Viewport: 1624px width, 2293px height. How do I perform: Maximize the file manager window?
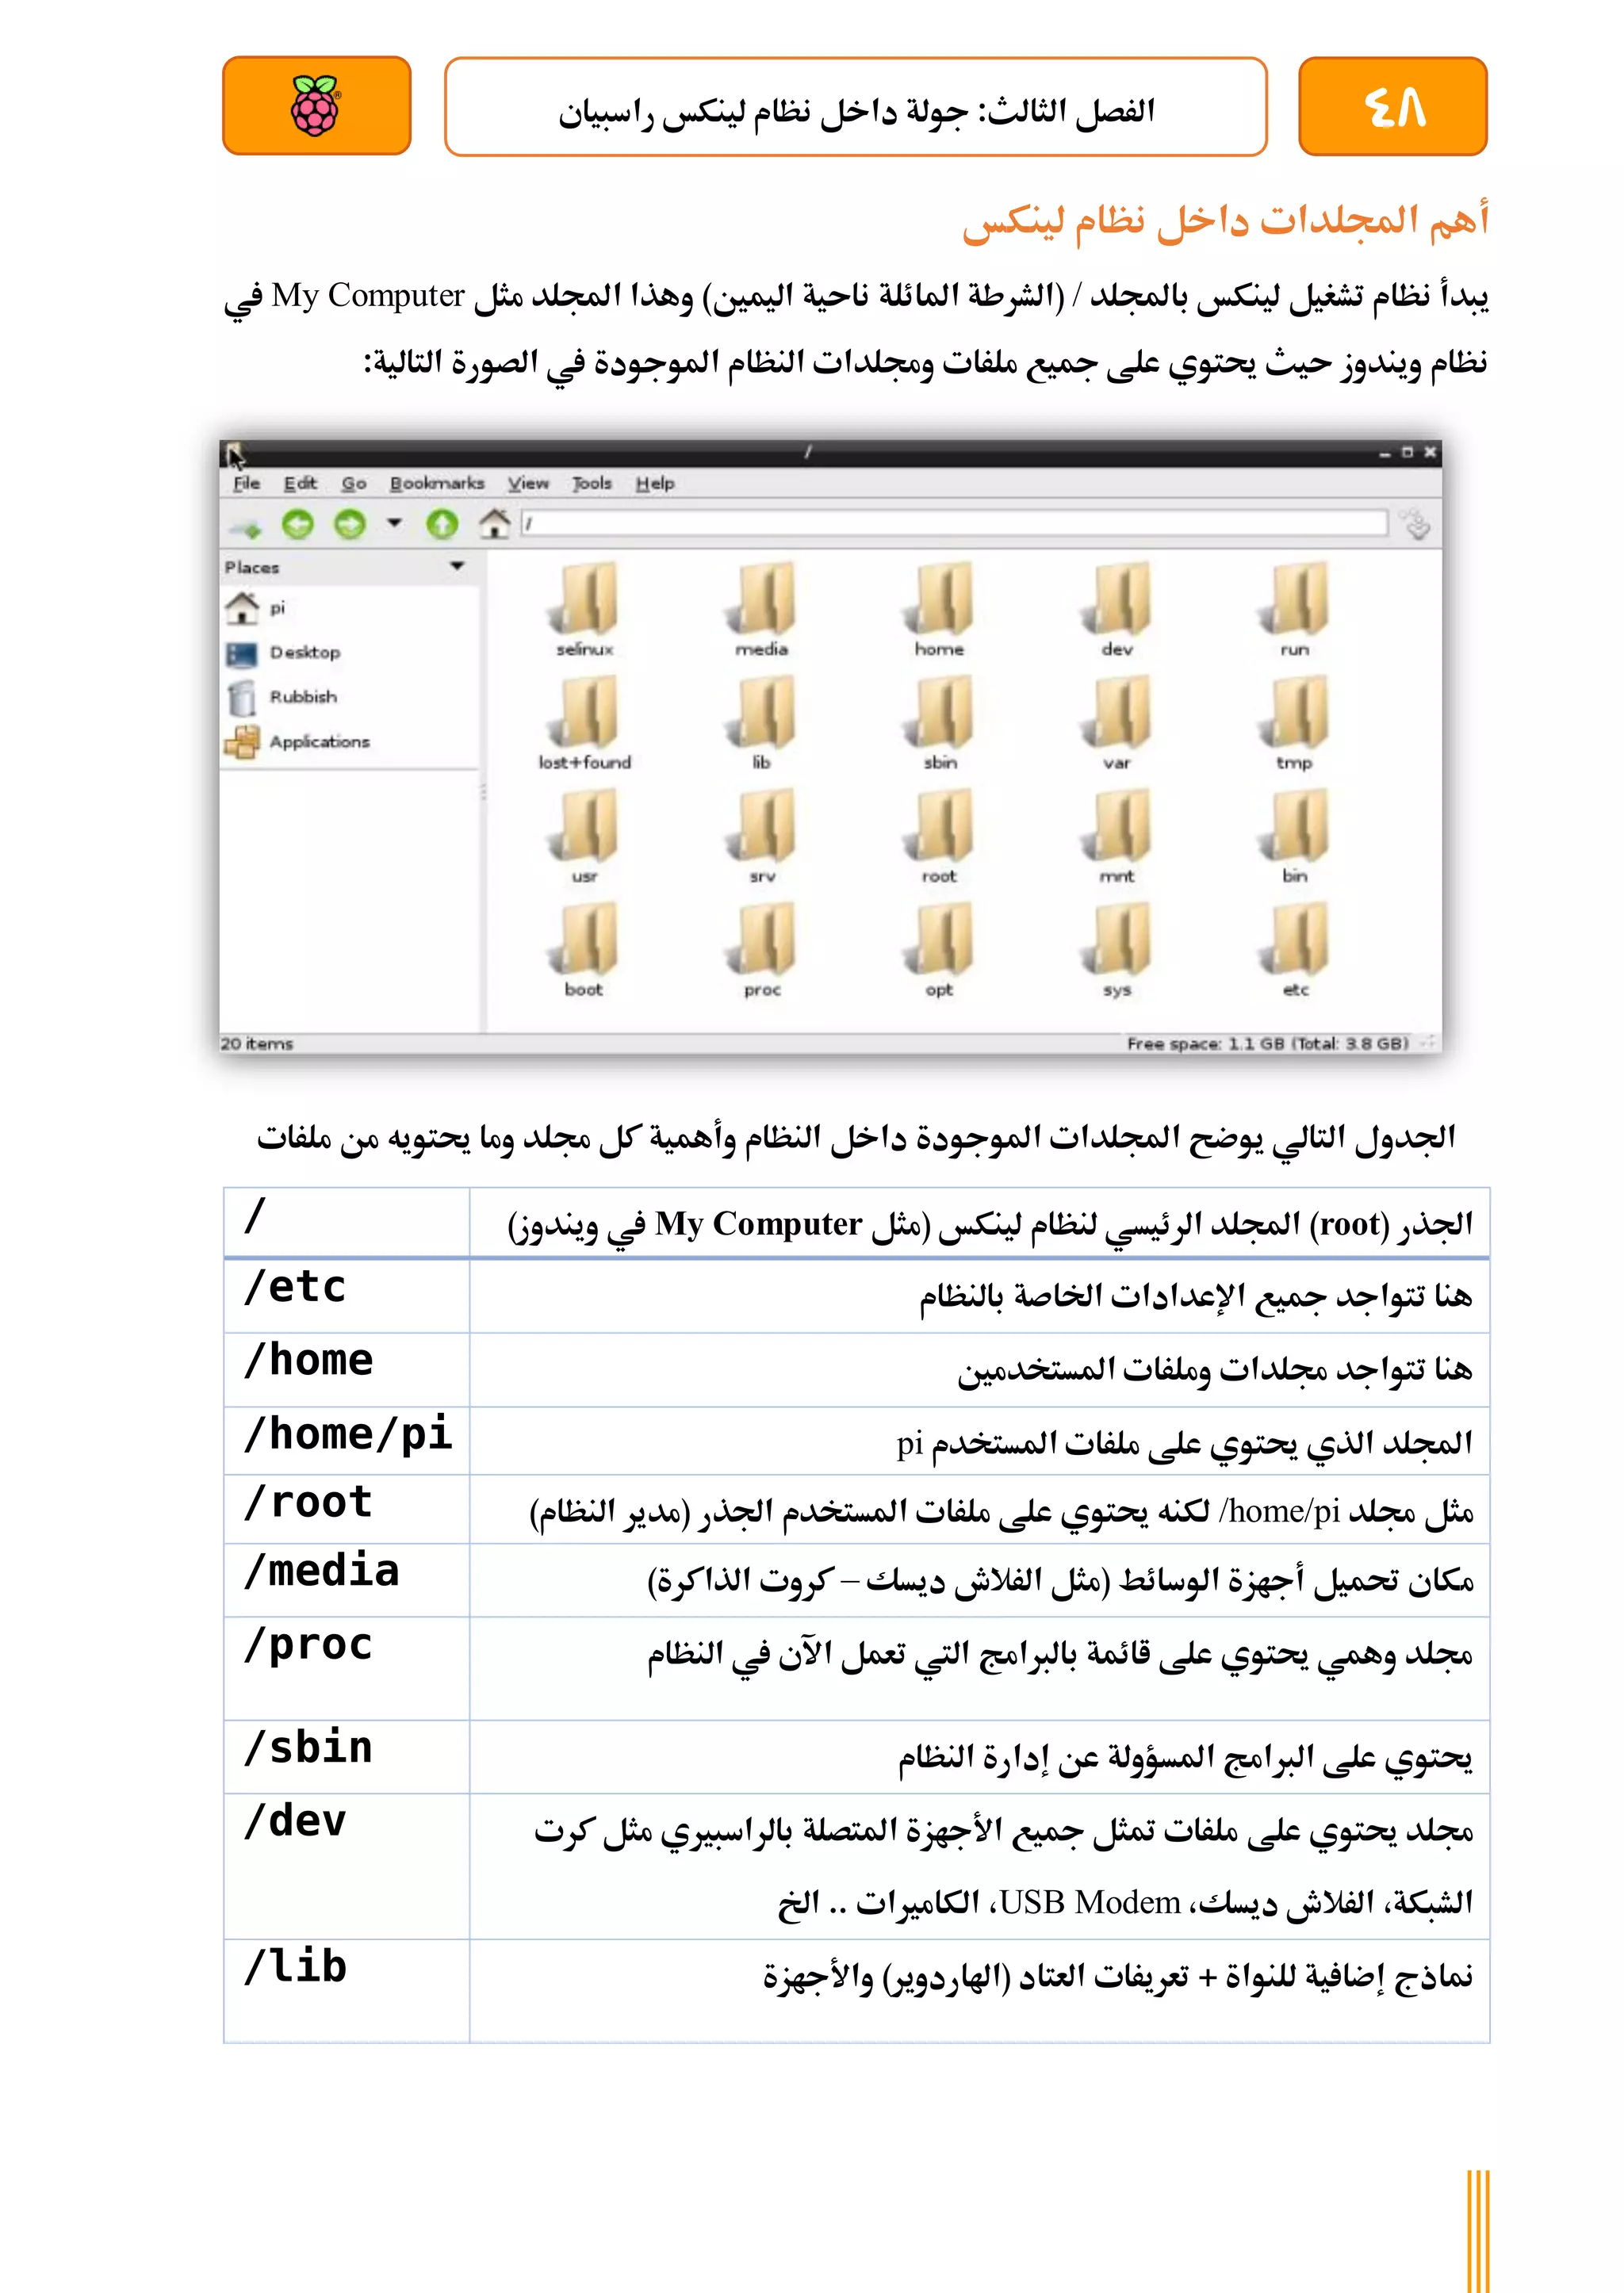pos(1407,452)
